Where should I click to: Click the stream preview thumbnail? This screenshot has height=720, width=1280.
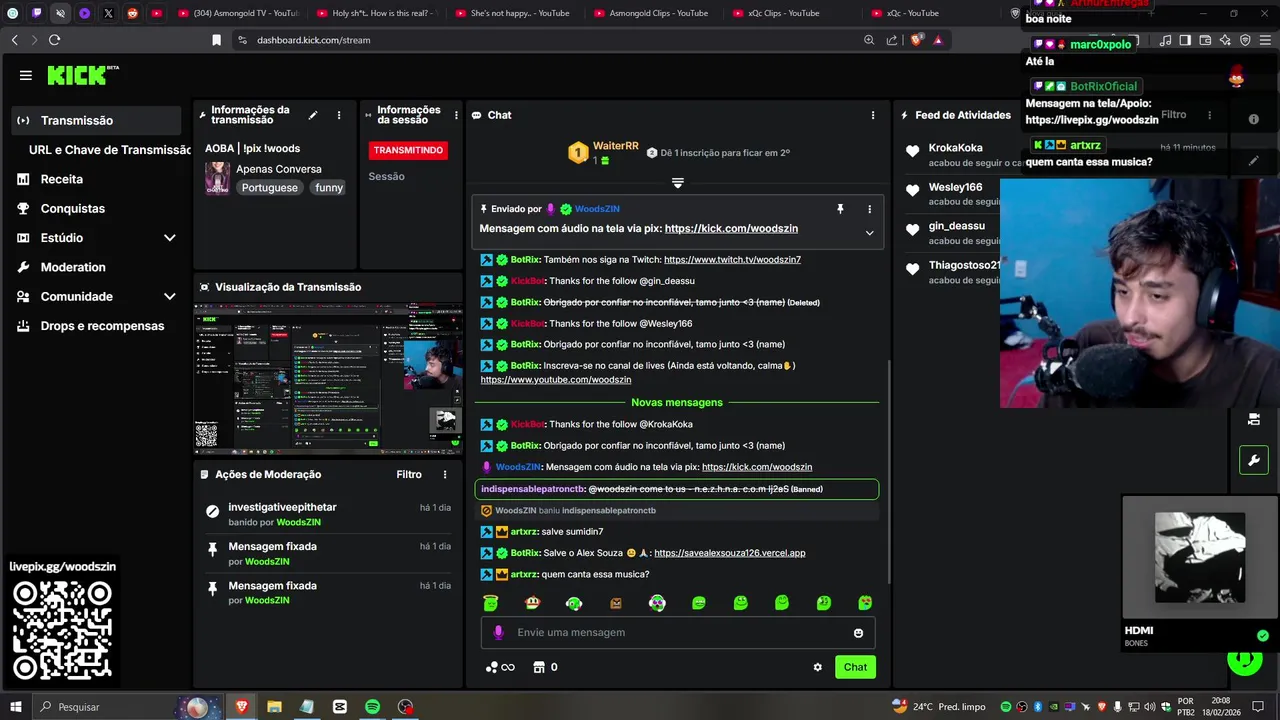coord(328,378)
